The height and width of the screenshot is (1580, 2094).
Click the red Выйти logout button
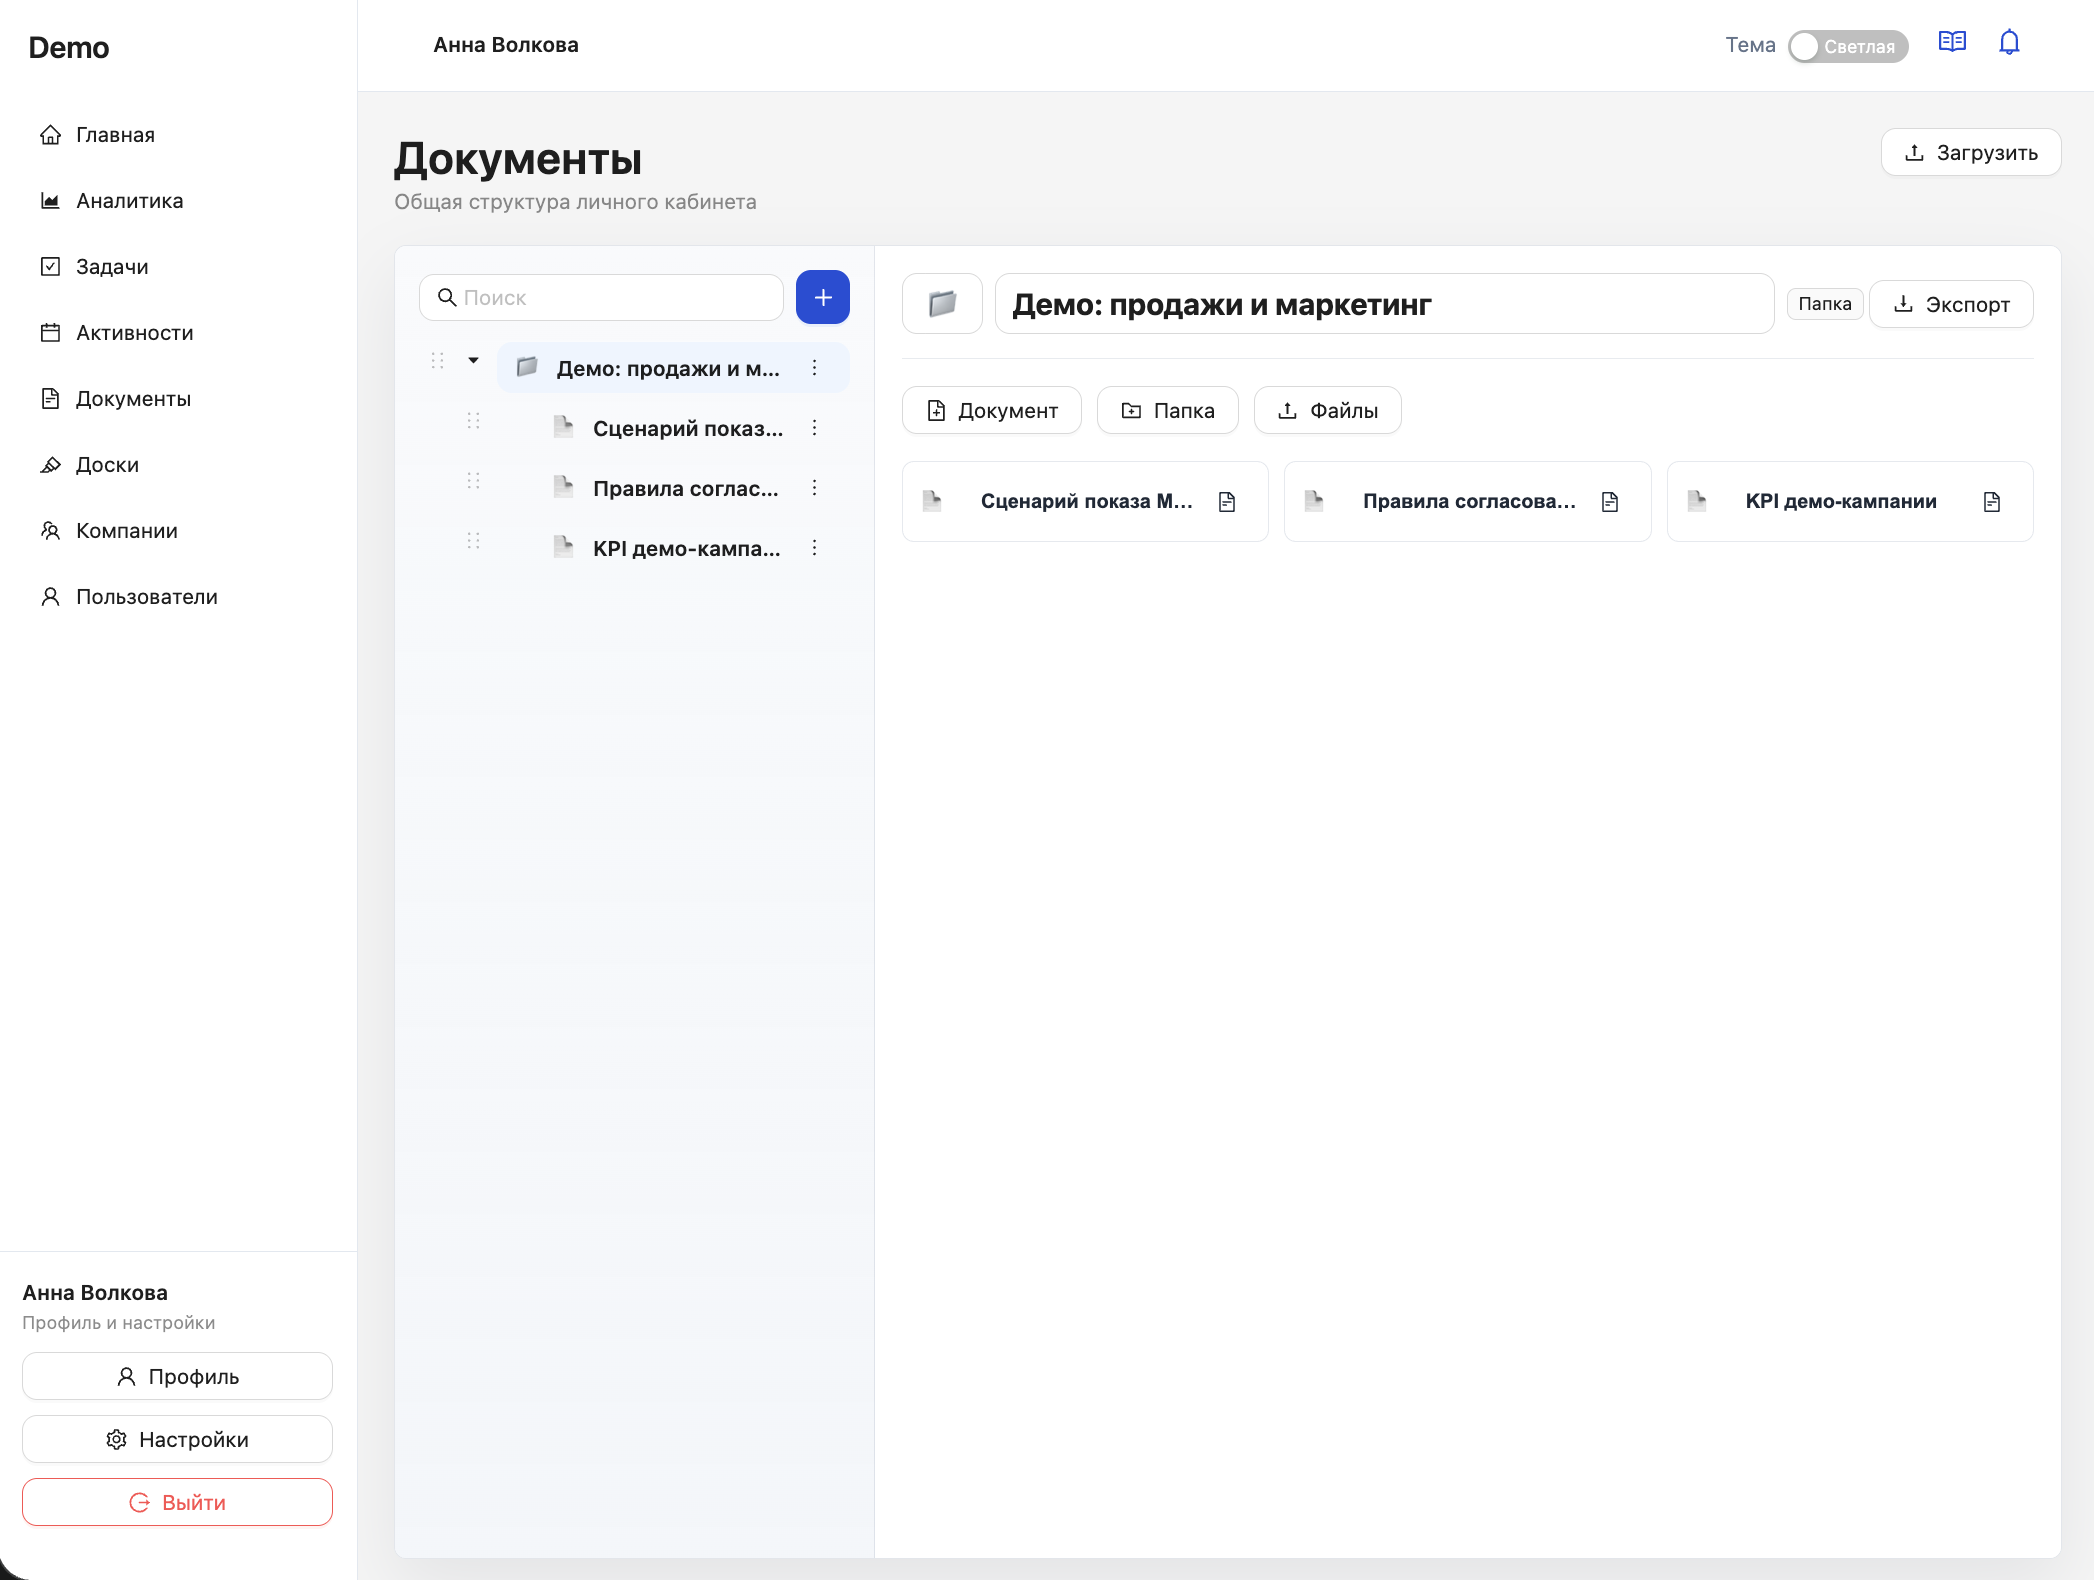(177, 1502)
